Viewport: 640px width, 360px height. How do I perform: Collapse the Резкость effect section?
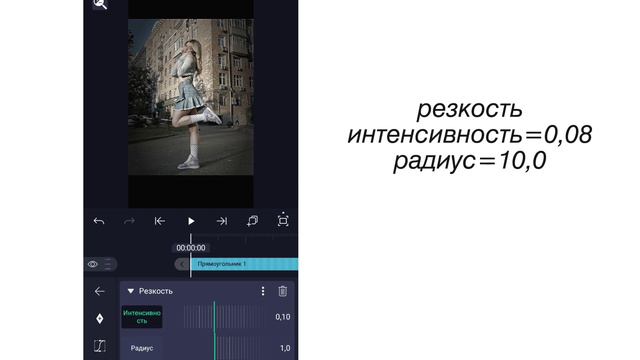coord(131,291)
